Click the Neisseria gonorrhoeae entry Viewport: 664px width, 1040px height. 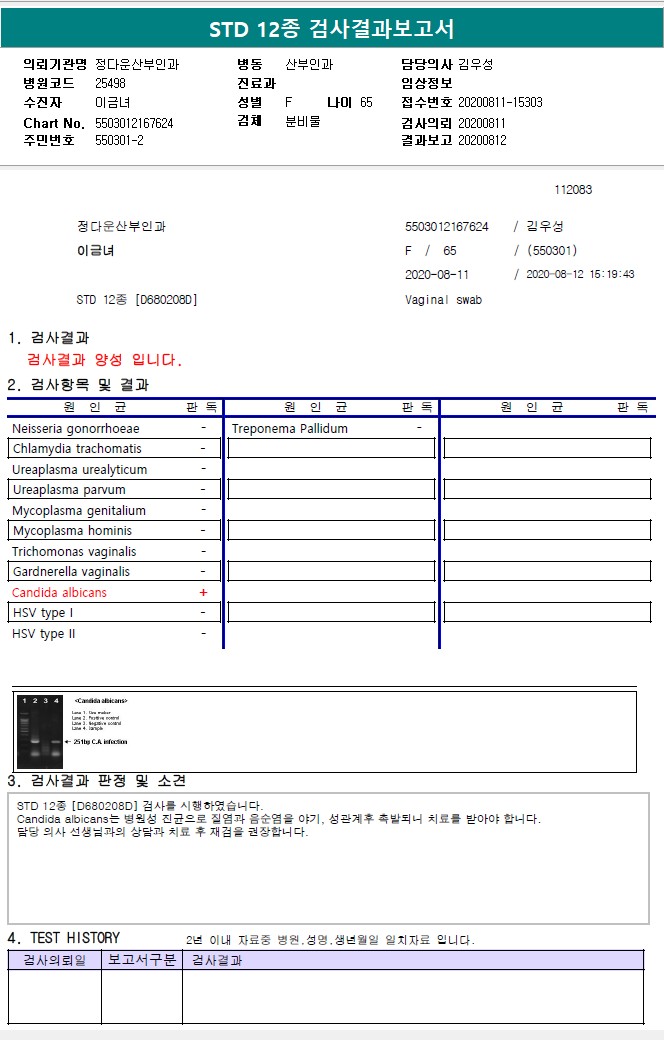pyautogui.click(x=76, y=428)
